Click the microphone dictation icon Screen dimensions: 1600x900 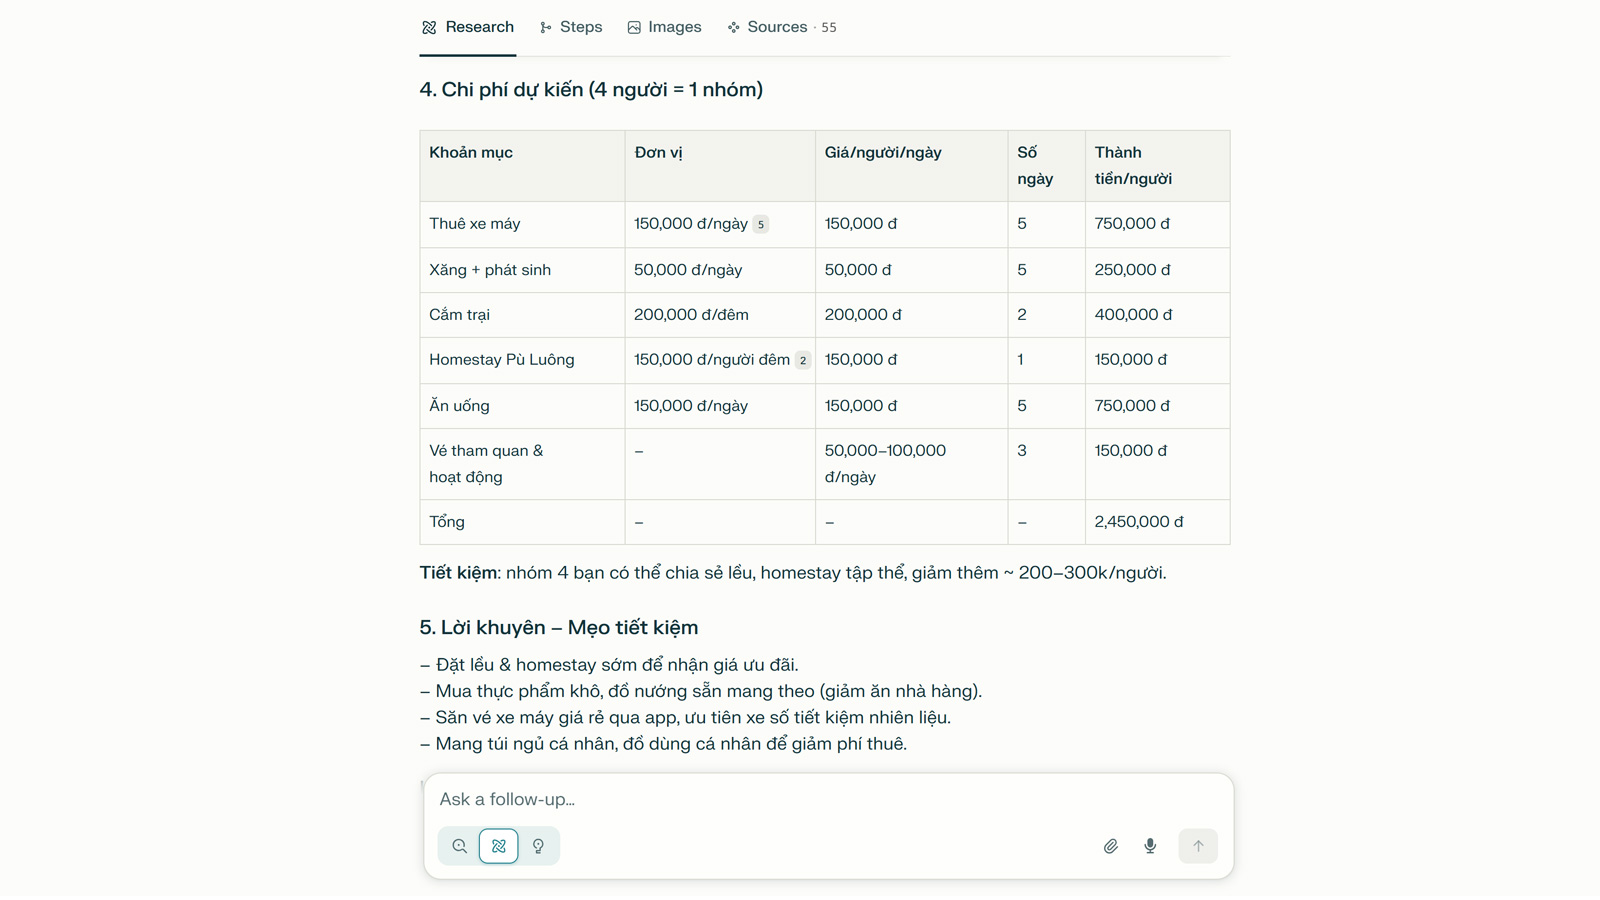coord(1150,846)
